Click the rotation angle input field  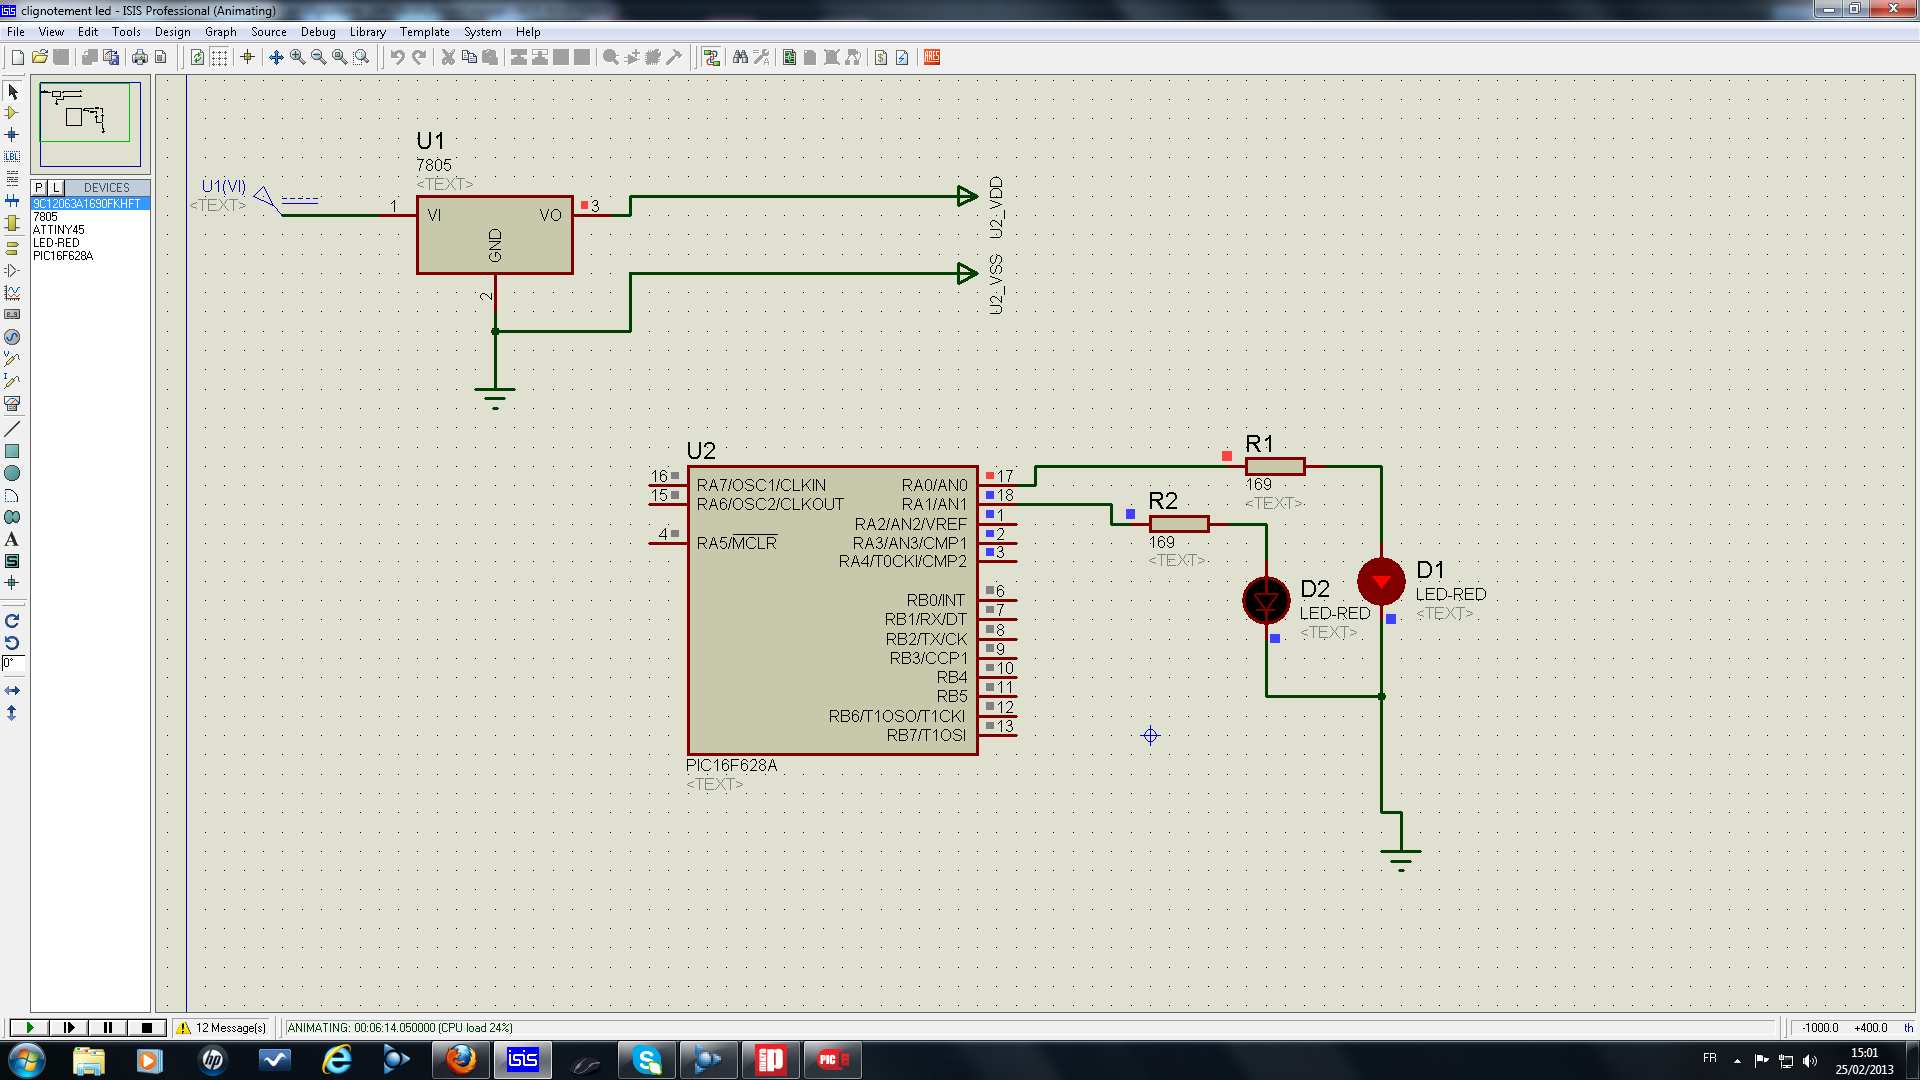click(x=13, y=663)
